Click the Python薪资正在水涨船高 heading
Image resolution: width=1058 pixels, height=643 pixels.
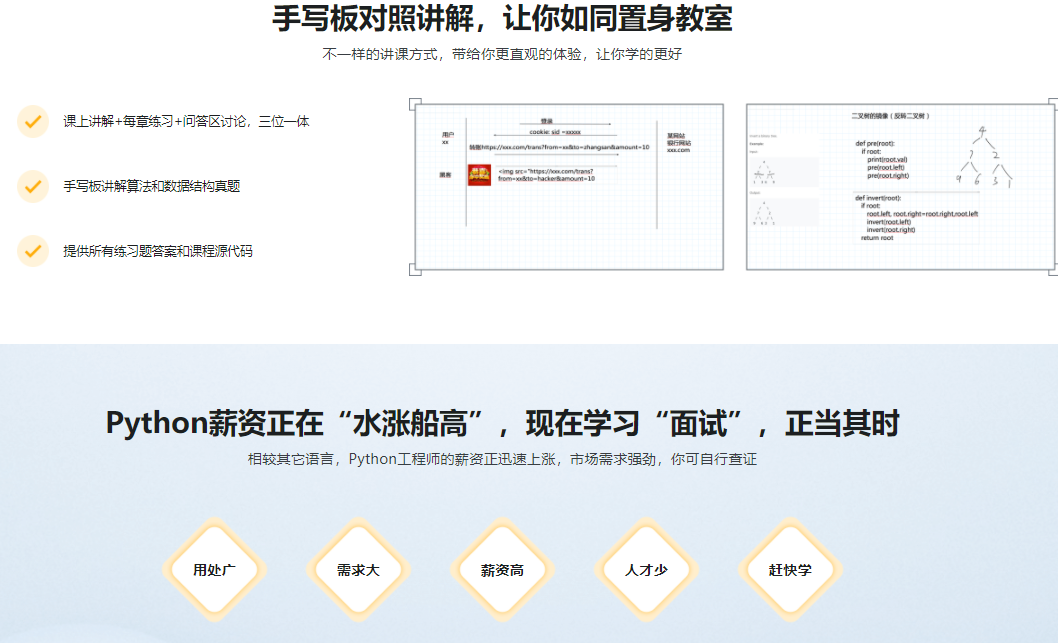tap(502, 424)
